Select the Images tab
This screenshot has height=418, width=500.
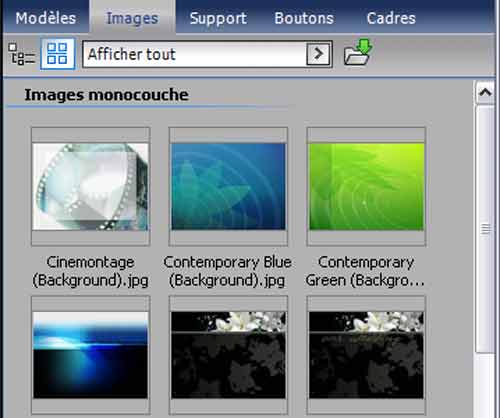point(132,18)
